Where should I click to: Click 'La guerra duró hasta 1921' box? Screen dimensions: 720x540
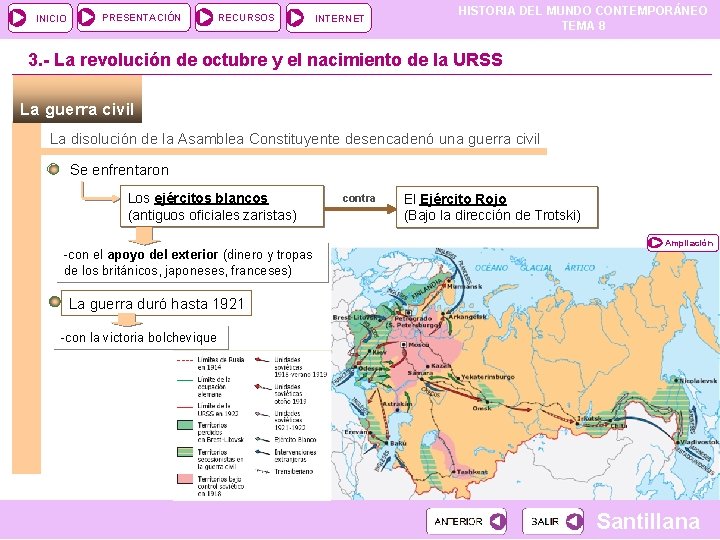click(156, 303)
